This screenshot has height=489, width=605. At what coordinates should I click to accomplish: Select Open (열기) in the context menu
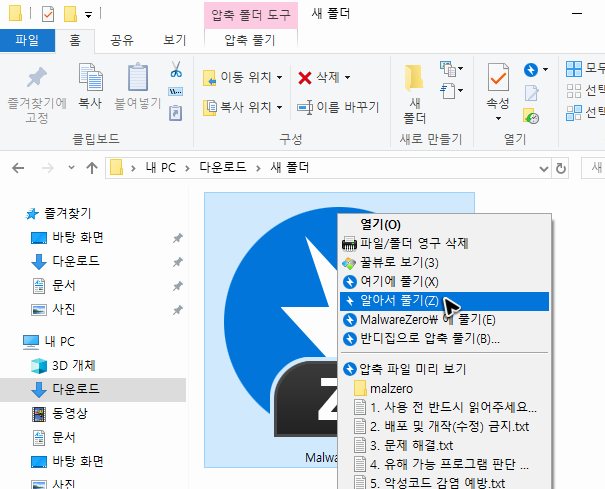pos(444,225)
